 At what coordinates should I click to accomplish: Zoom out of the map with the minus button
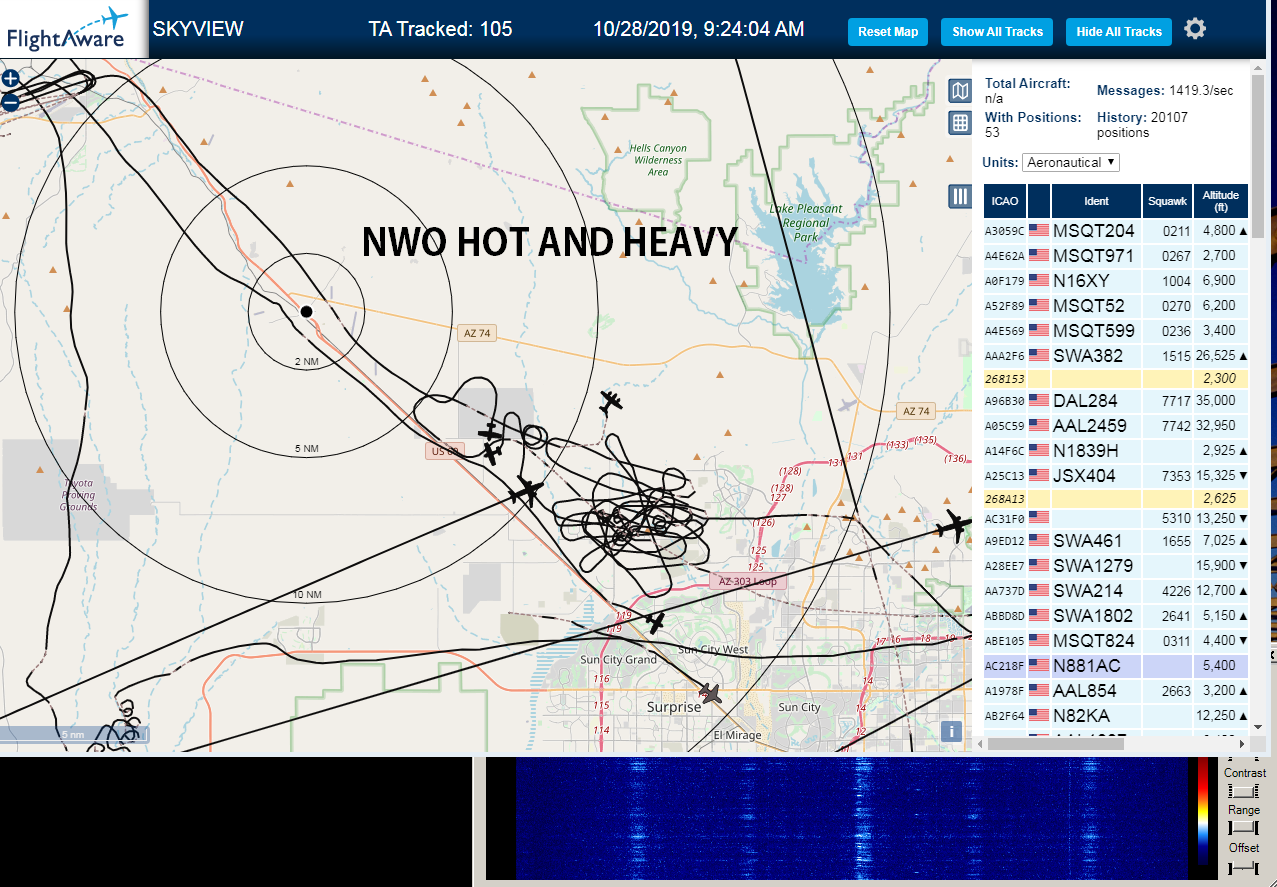[10, 101]
